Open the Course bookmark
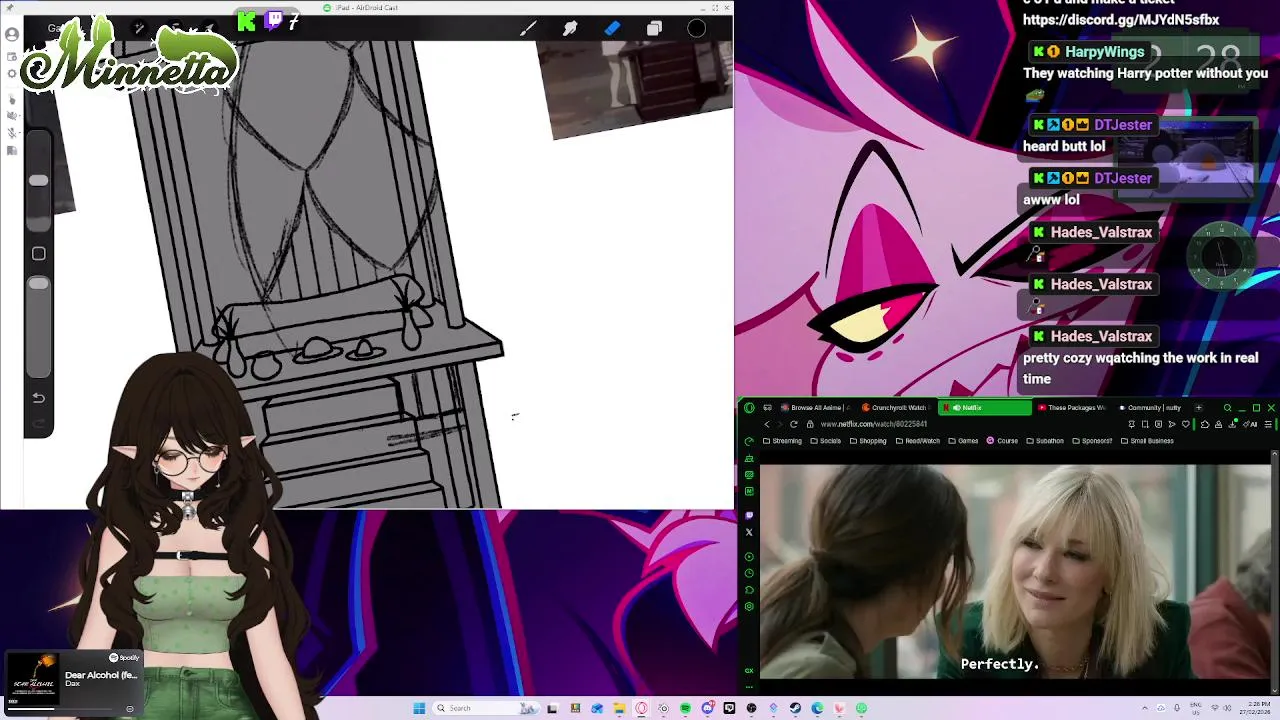This screenshot has height=720, width=1280. pos(1002,441)
